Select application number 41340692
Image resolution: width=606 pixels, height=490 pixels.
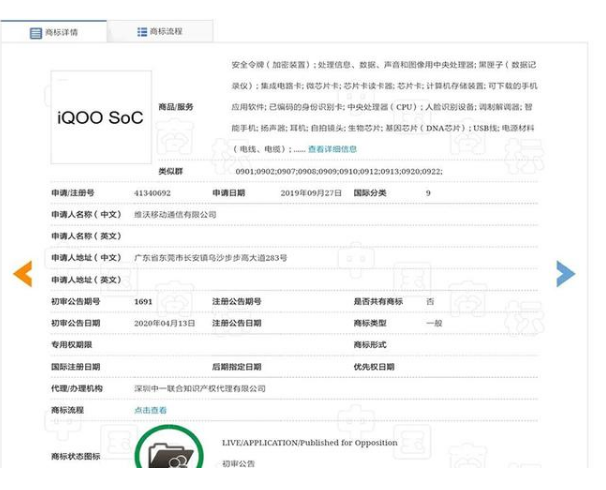(x=152, y=193)
